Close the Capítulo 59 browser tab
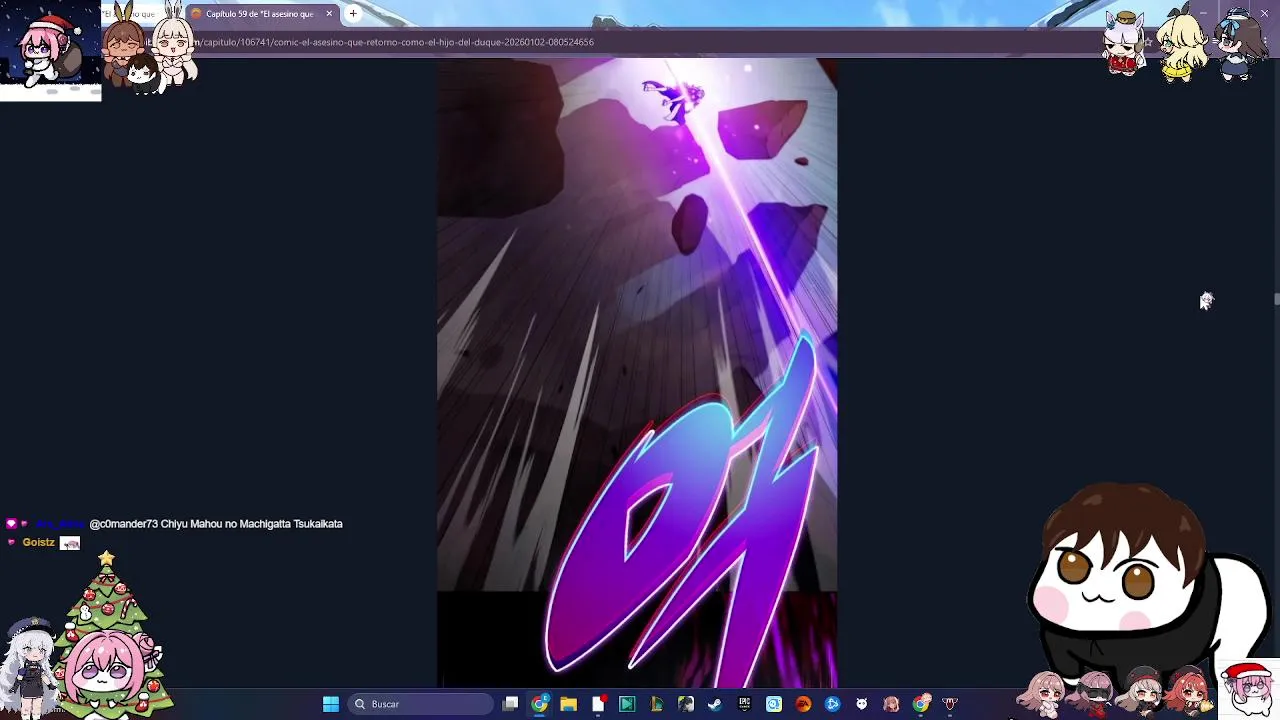 [329, 14]
